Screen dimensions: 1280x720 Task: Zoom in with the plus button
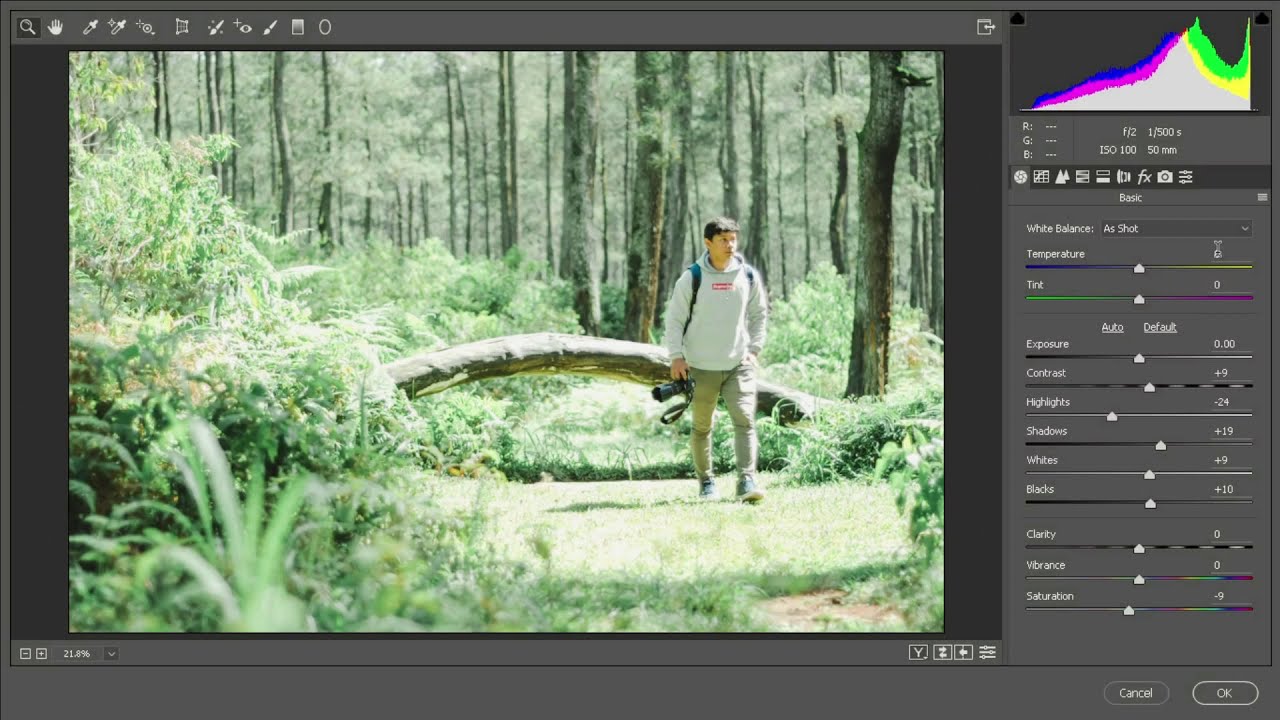tap(41, 654)
